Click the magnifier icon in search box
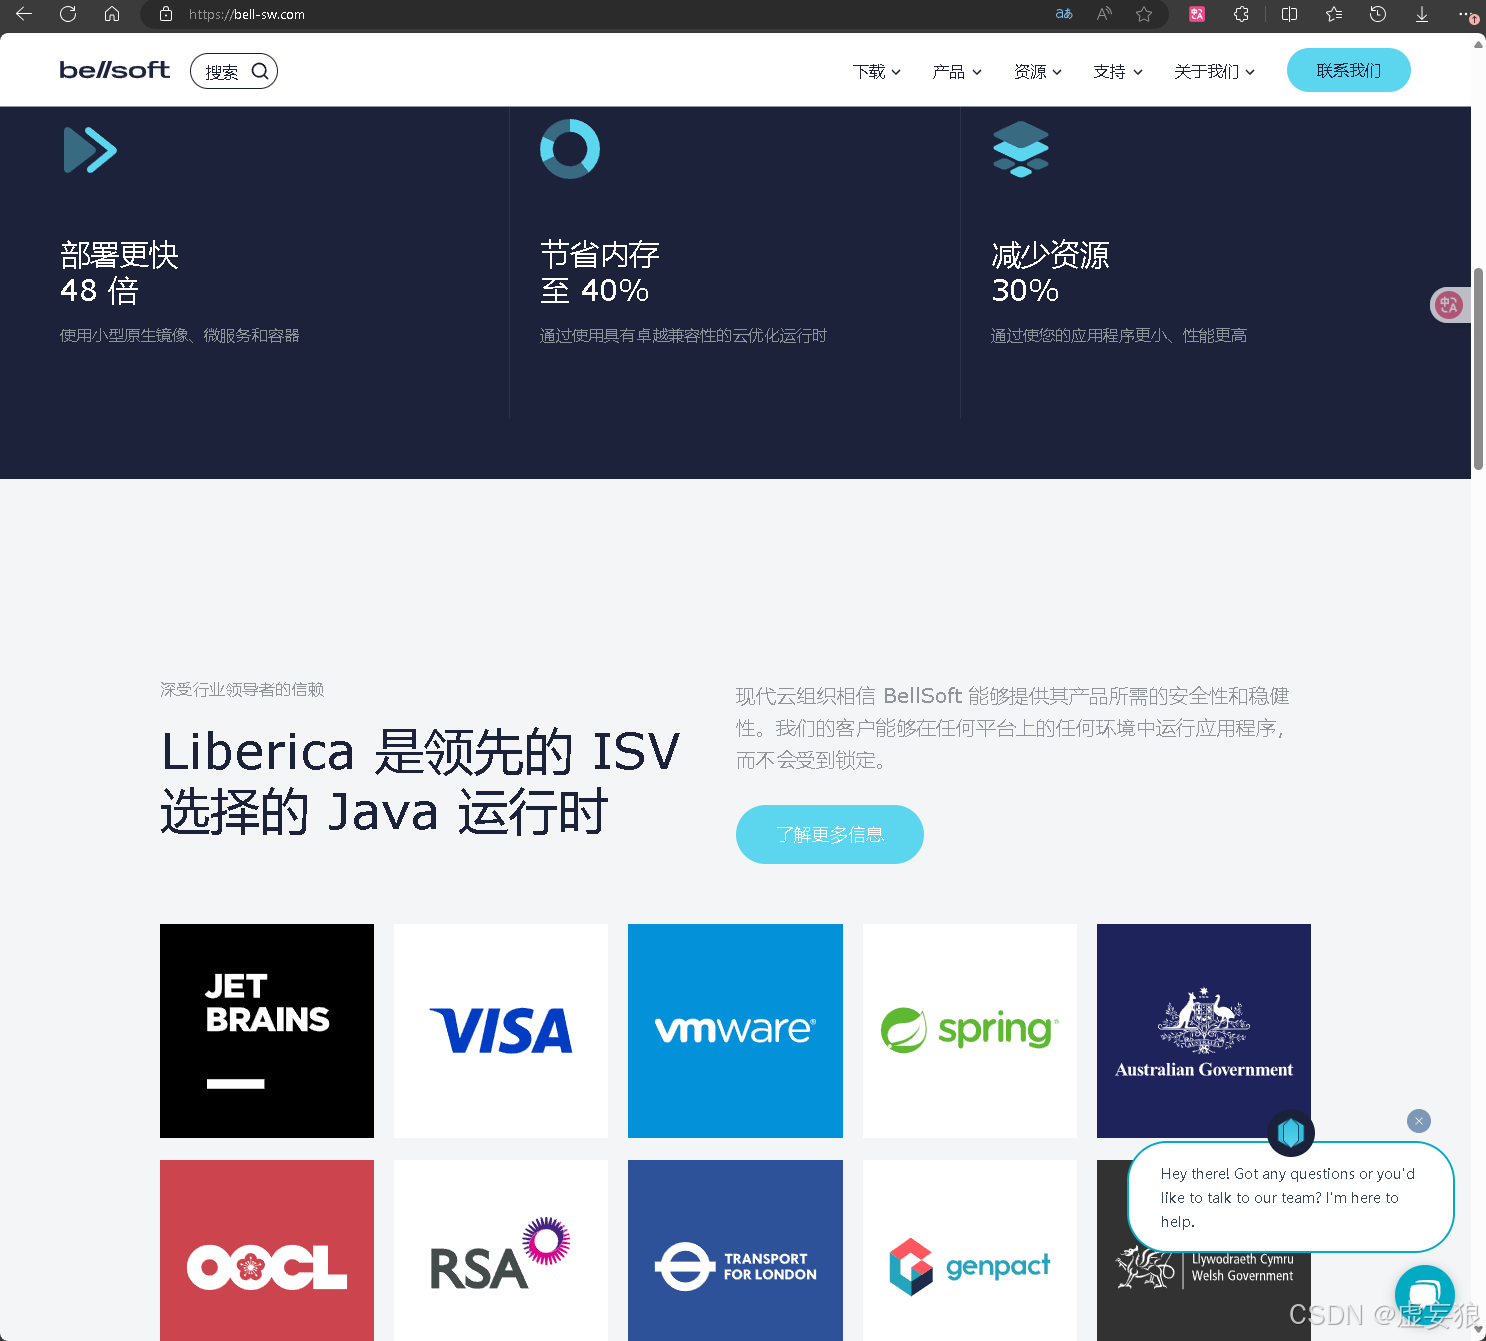 260,71
